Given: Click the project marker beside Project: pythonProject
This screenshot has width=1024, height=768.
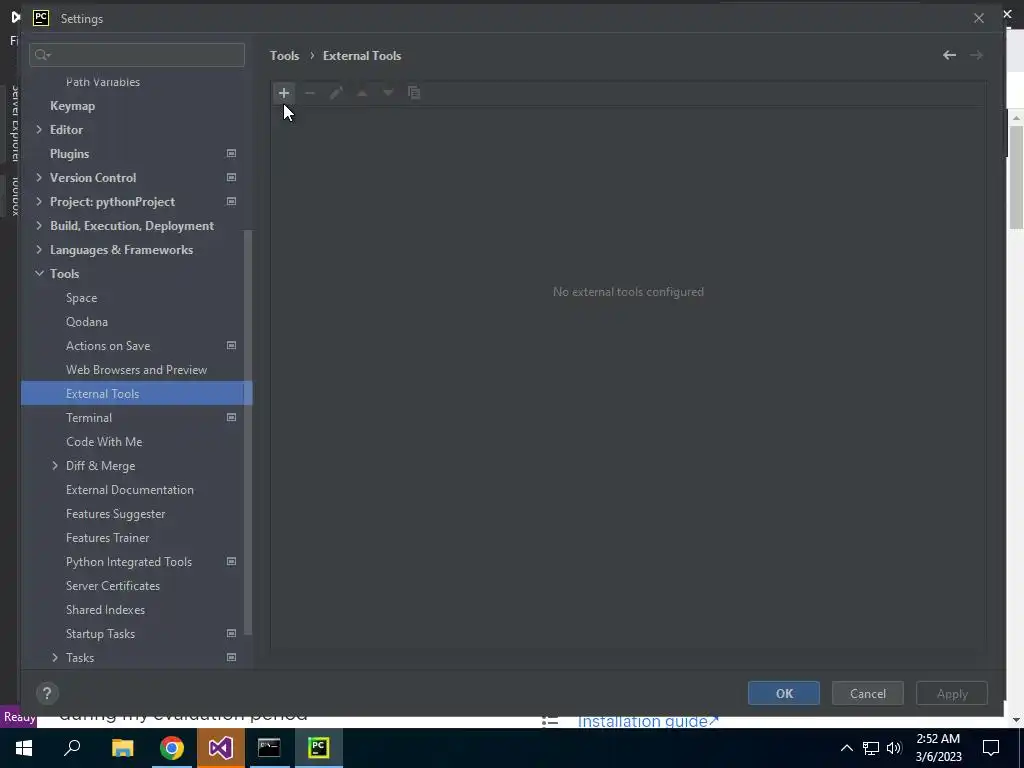Looking at the screenshot, I should click(x=231, y=202).
